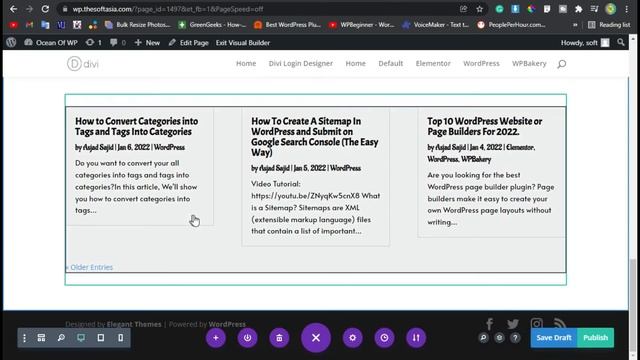The image size is (640, 360).
Task: Open the New menu in admin bar
Action: [x=147, y=42]
